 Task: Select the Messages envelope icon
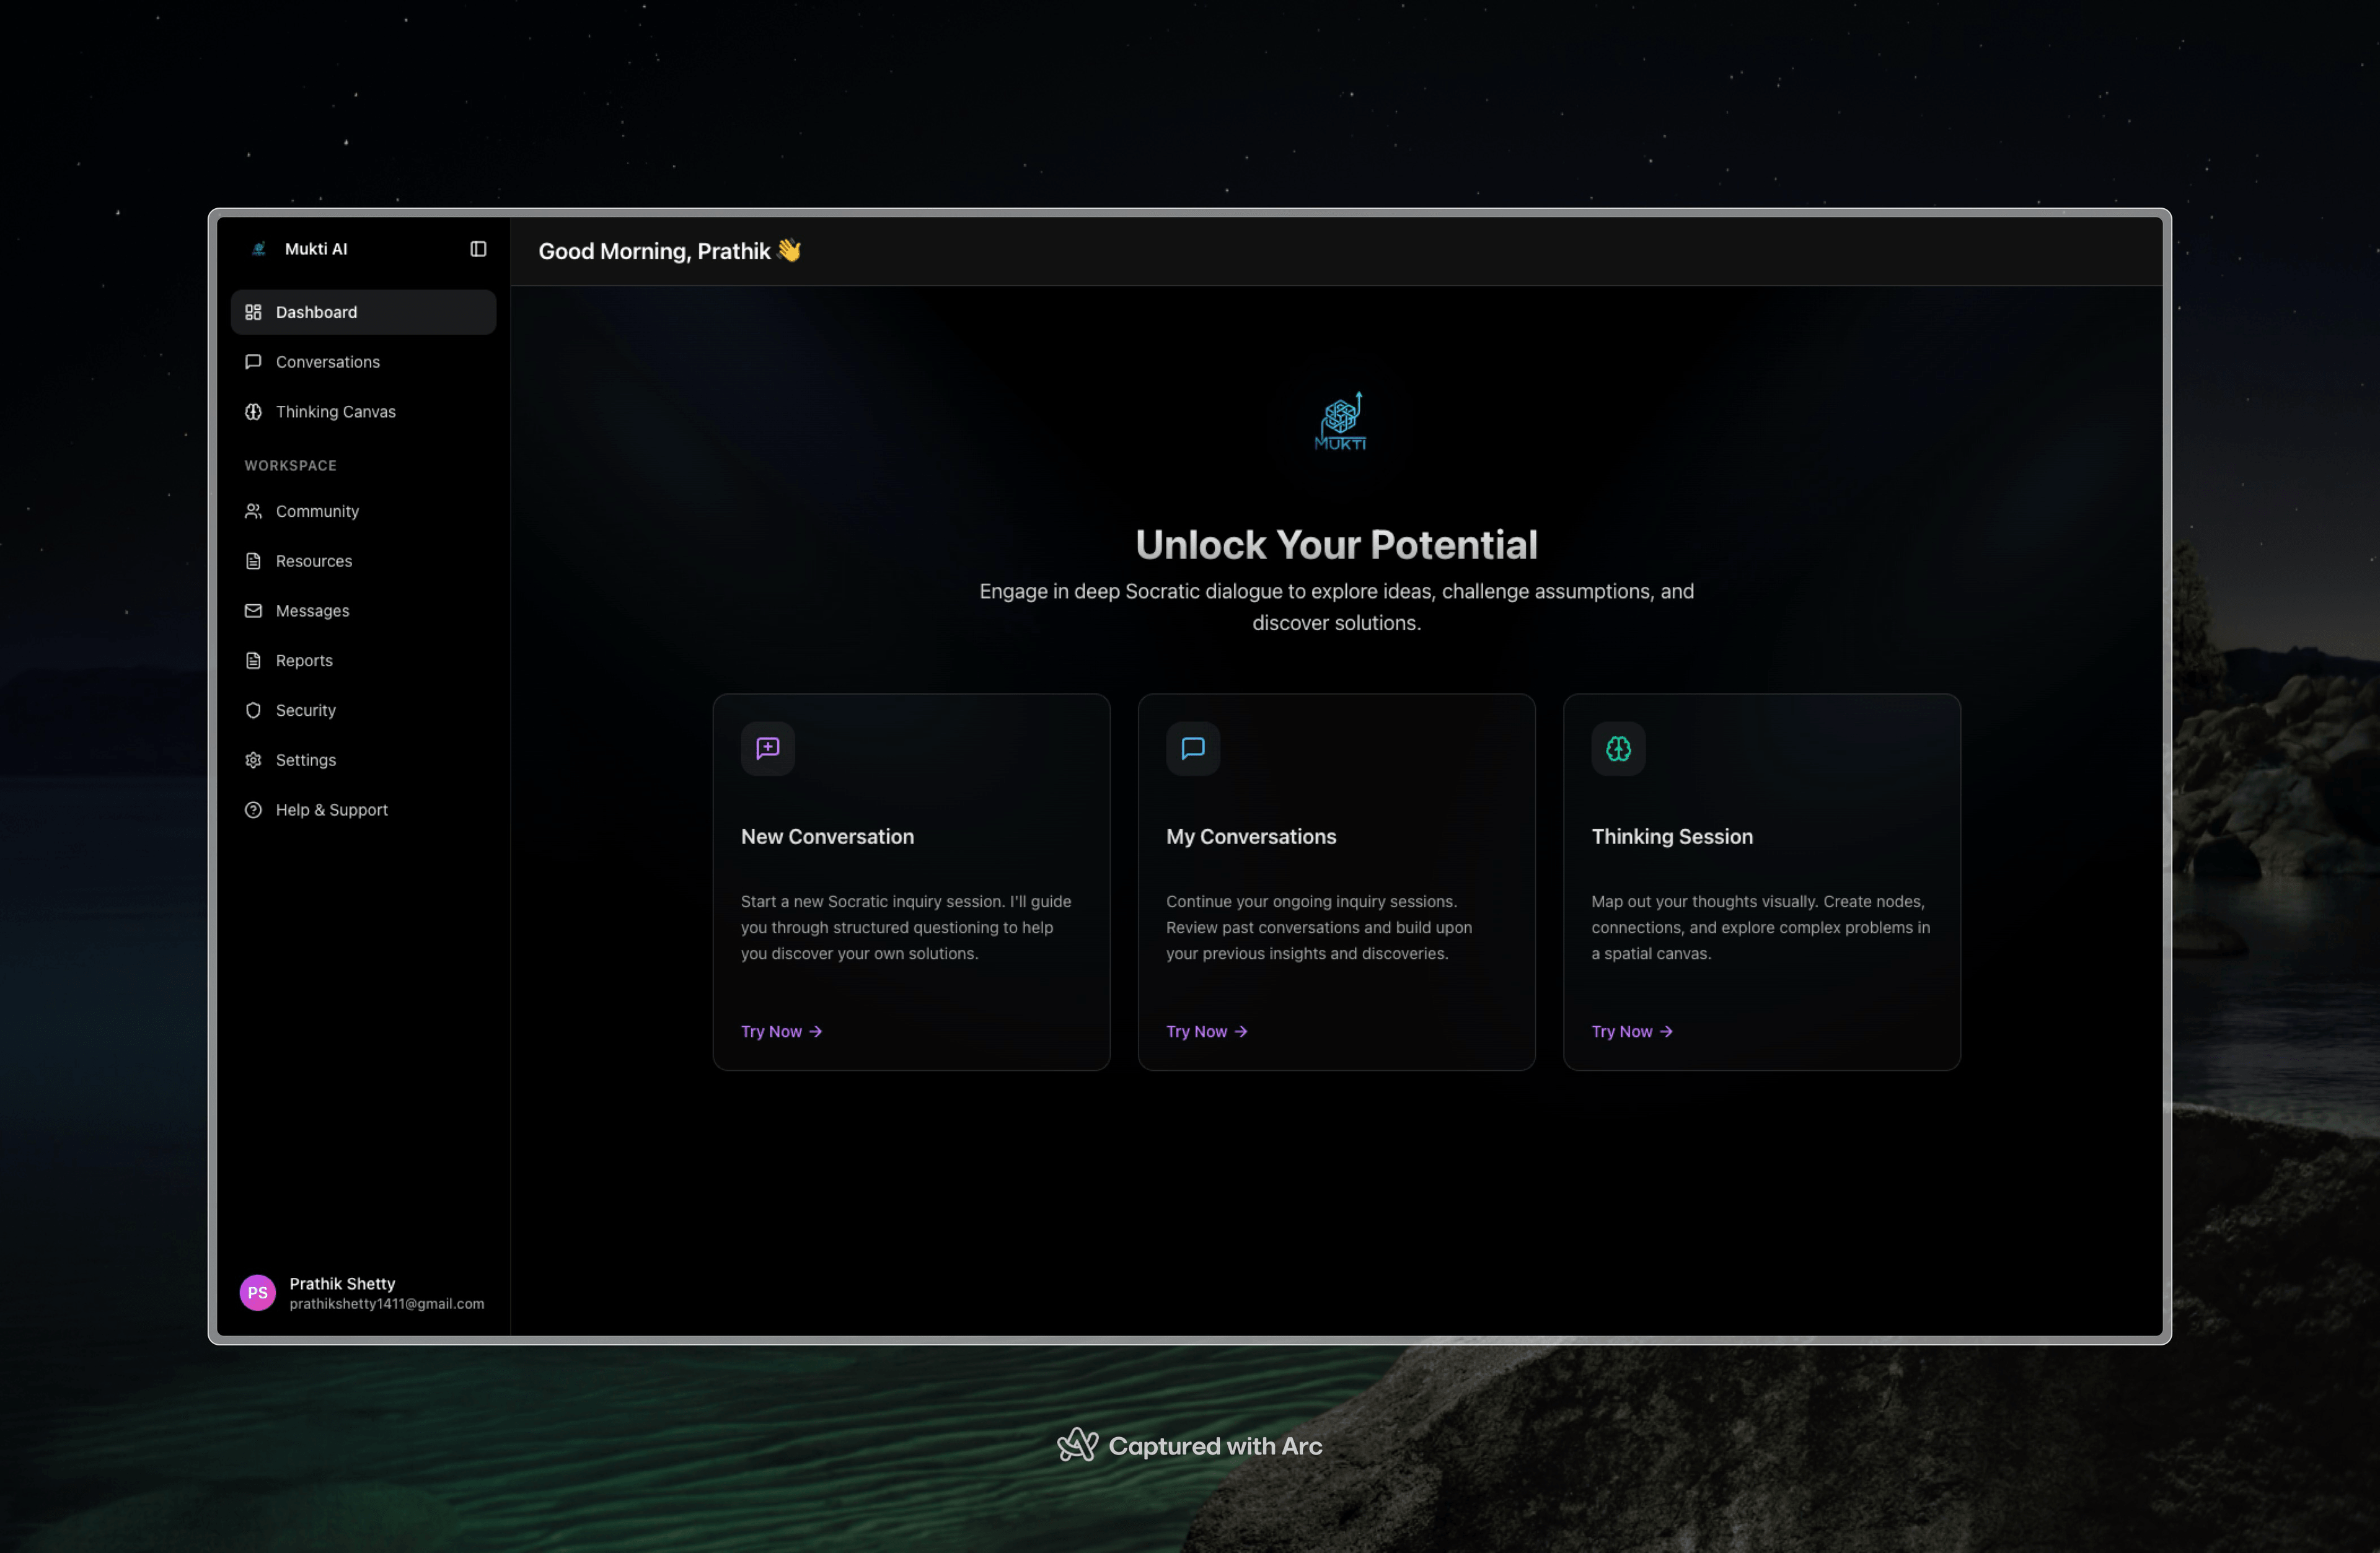coord(253,610)
